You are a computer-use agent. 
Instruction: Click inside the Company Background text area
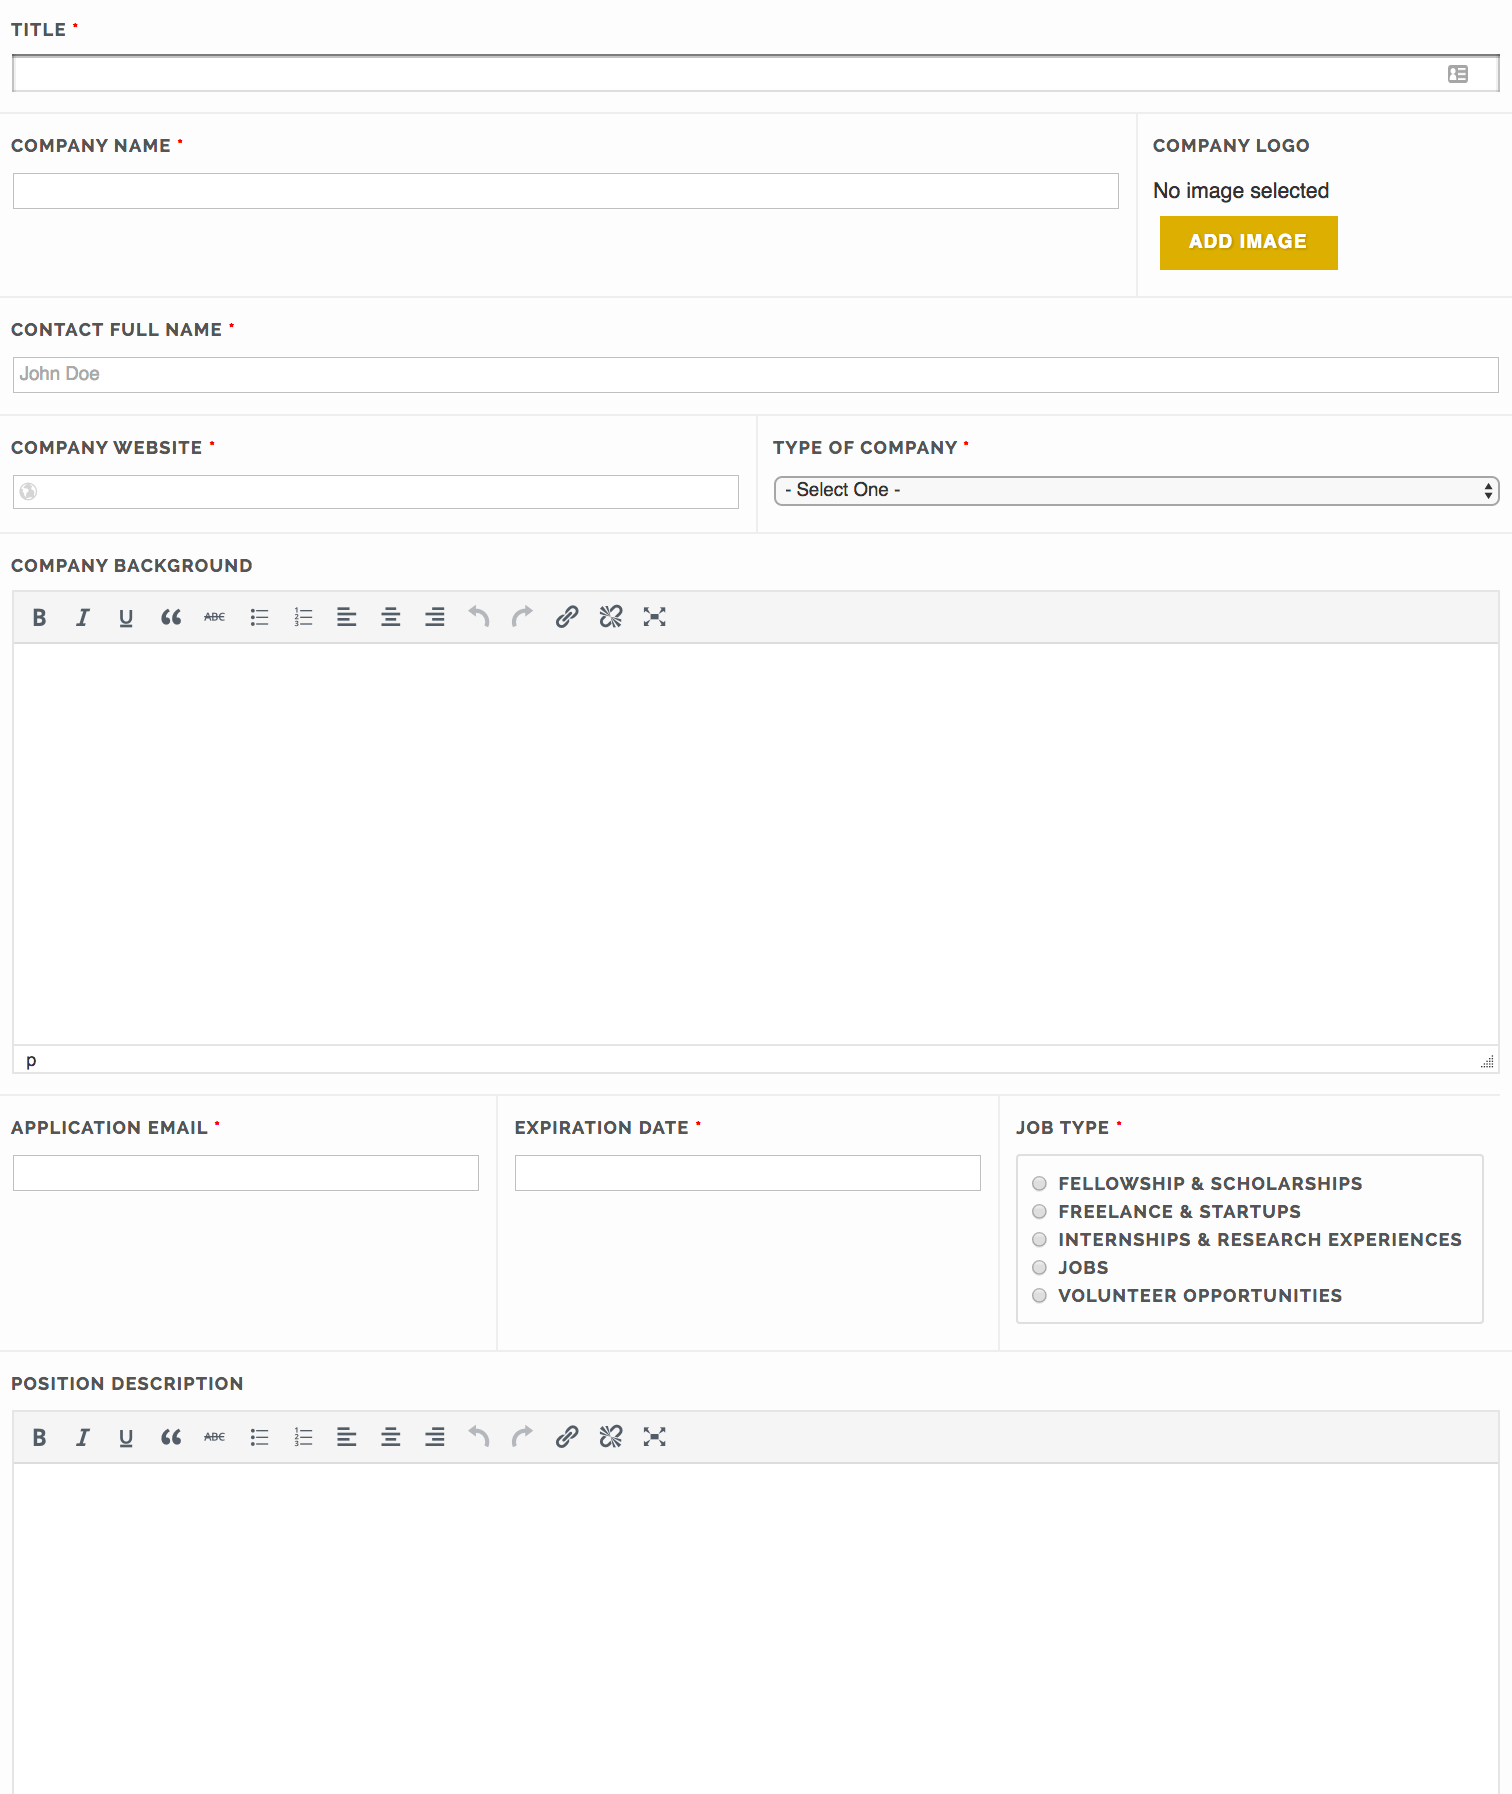(x=756, y=844)
